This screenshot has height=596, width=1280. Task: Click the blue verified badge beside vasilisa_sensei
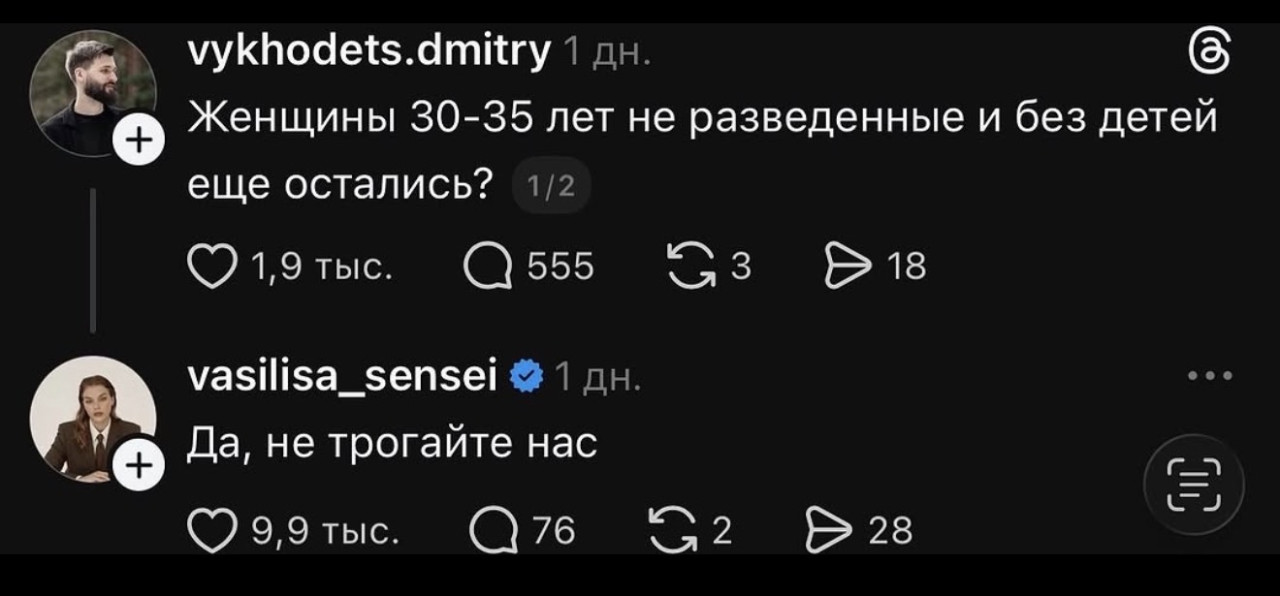[527, 377]
